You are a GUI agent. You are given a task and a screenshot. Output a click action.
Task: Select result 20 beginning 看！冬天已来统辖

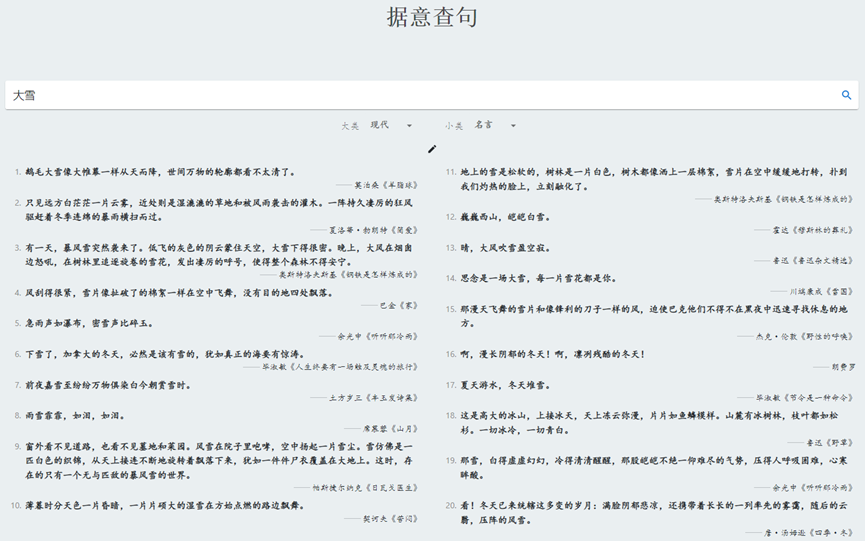pyautogui.click(x=654, y=512)
